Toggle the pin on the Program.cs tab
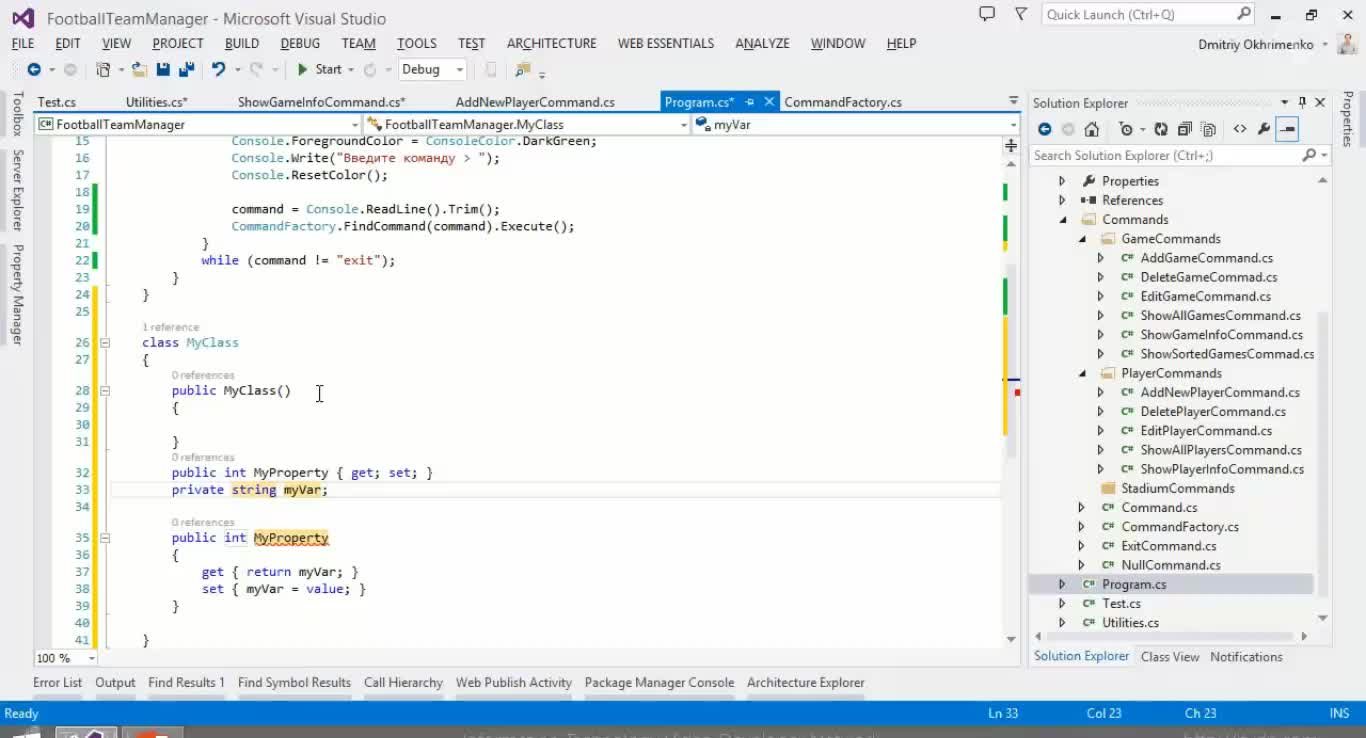Screen dimensions: 1366x738 click(x=749, y=102)
